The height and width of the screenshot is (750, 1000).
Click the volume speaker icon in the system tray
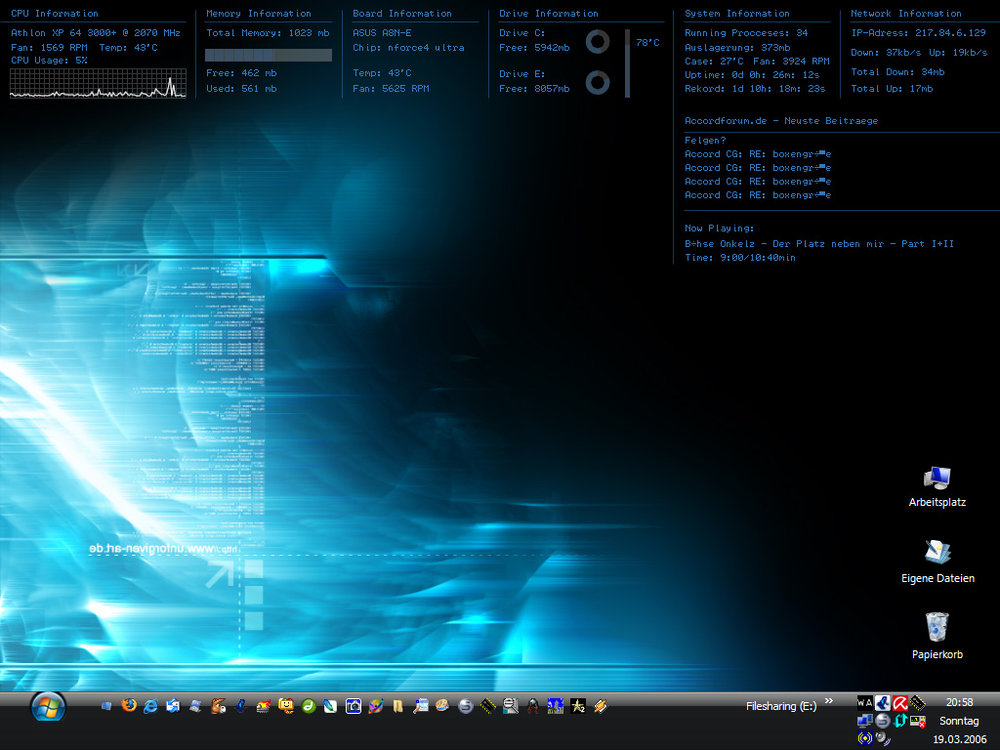[x=882, y=739]
